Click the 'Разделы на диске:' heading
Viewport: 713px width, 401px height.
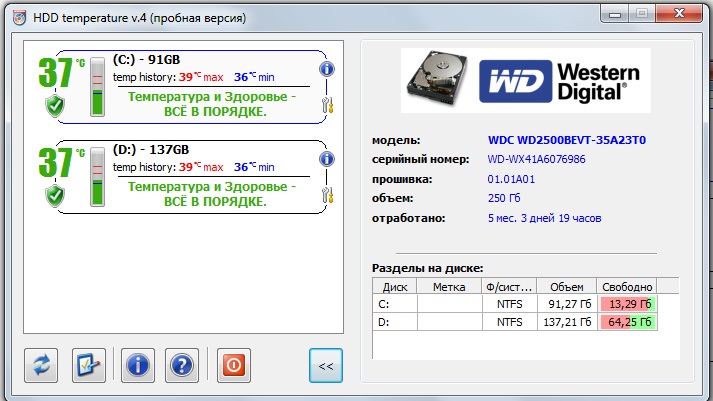[x=427, y=268]
